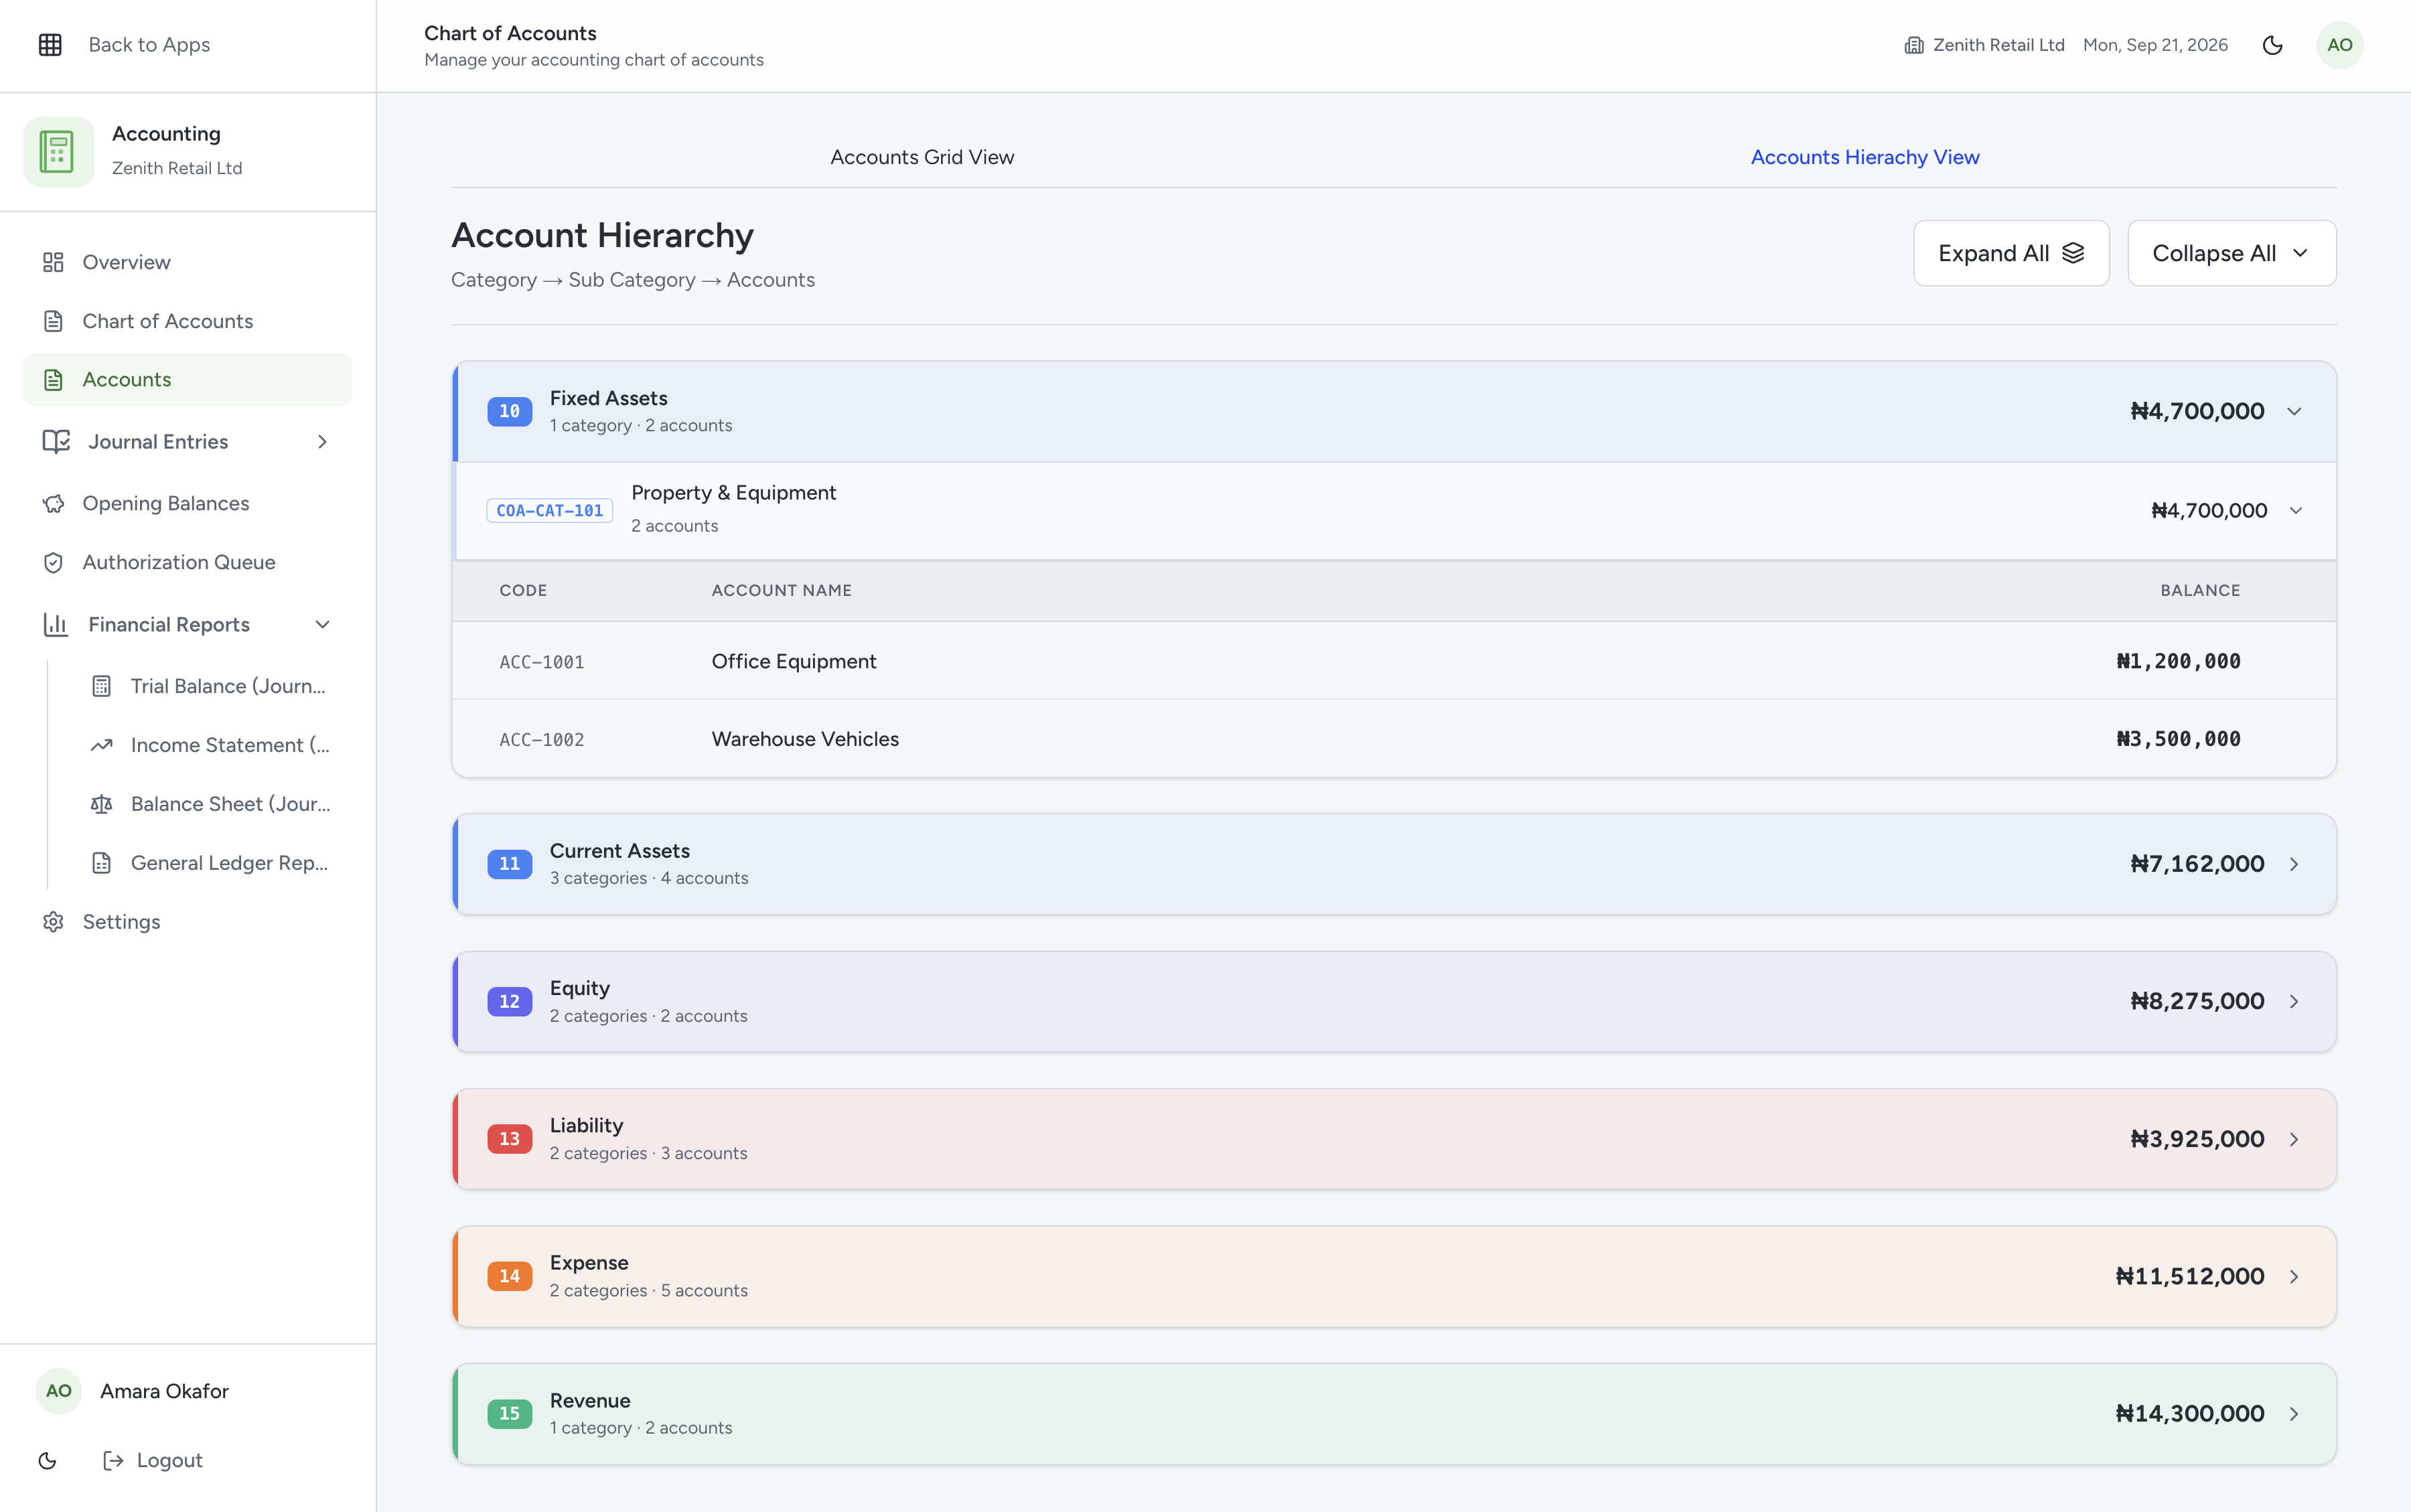Click the General Ledger report file icon
This screenshot has height=1512, width=2411.
pos(101,863)
